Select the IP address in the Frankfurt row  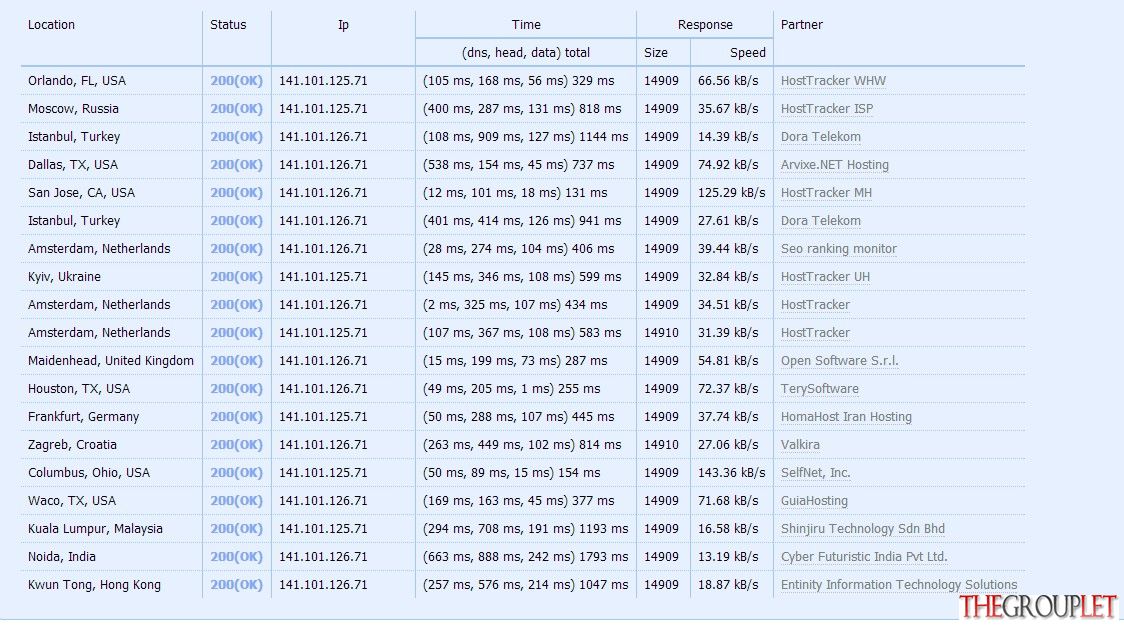pyautogui.click(x=323, y=416)
